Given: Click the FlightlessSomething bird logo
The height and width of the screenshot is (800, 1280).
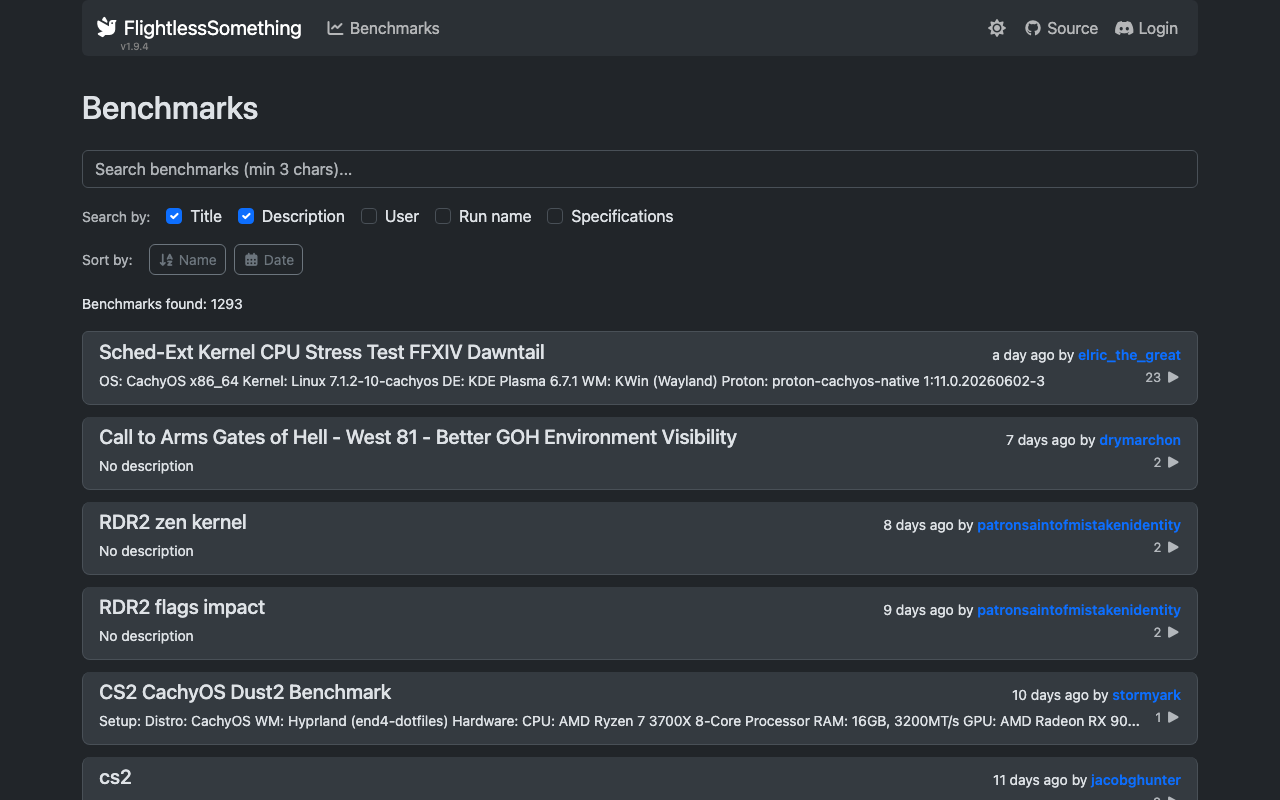Looking at the screenshot, I should [107, 28].
